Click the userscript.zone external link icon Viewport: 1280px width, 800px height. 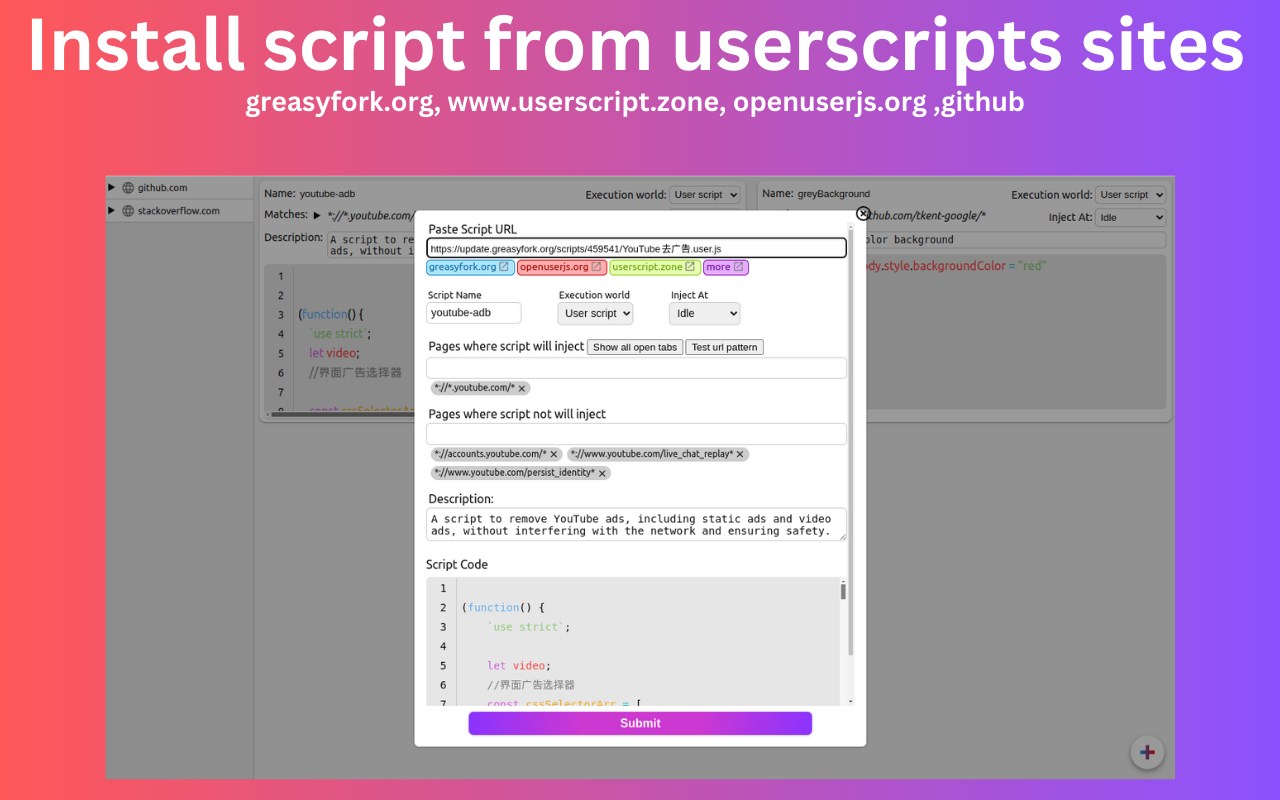point(690,267)
